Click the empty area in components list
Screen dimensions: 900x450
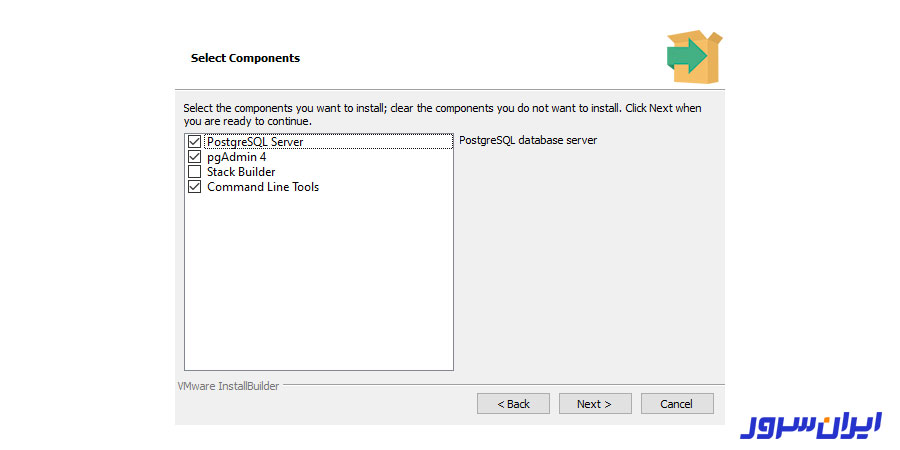(319, 281)
